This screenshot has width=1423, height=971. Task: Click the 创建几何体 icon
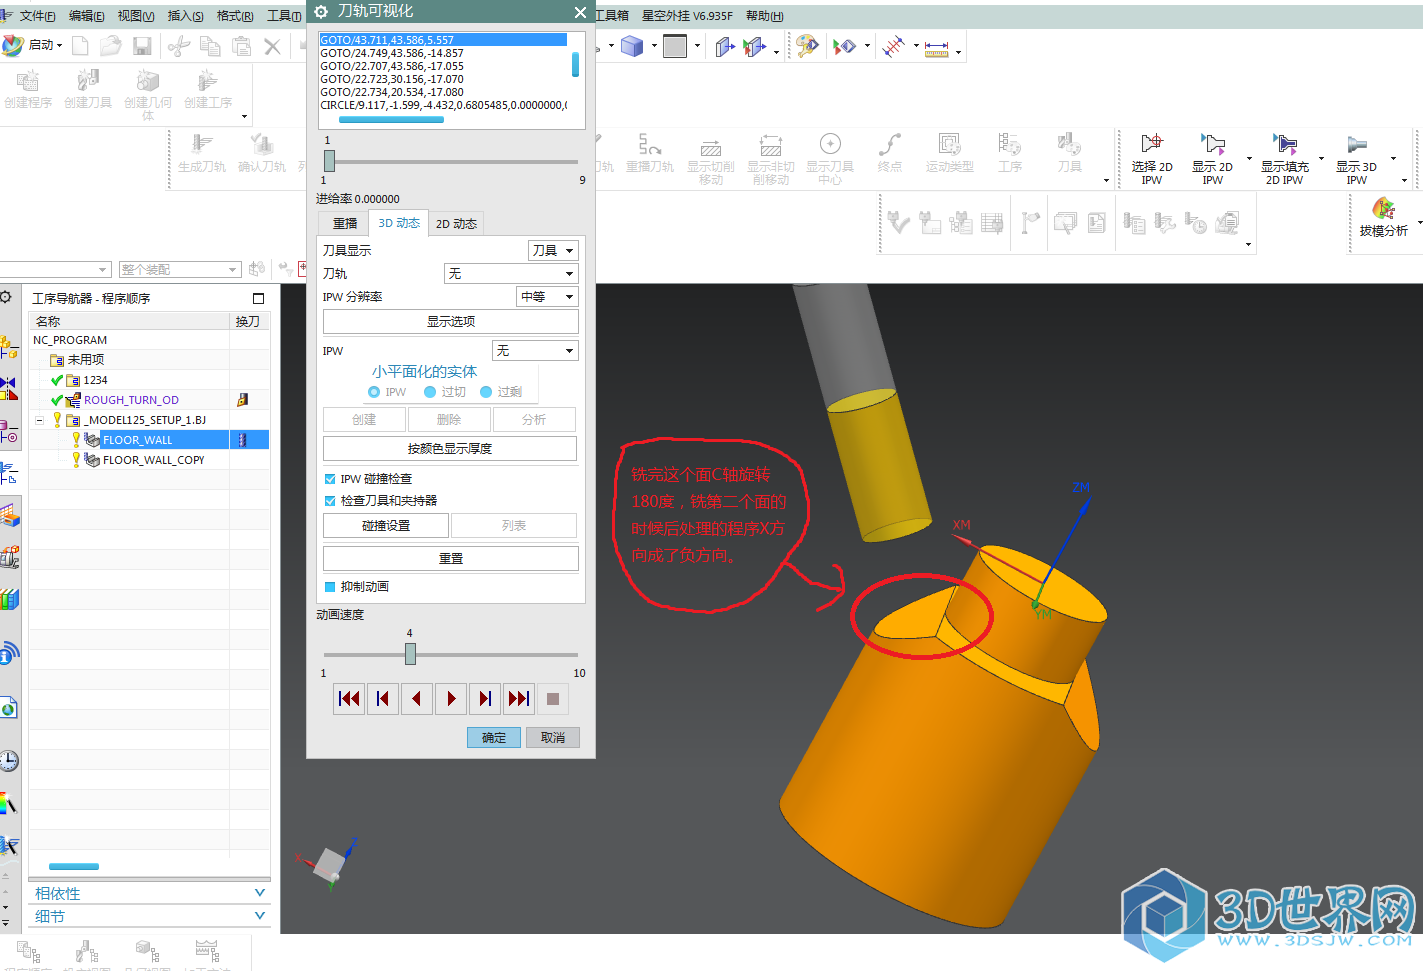[x=148, y=80]
